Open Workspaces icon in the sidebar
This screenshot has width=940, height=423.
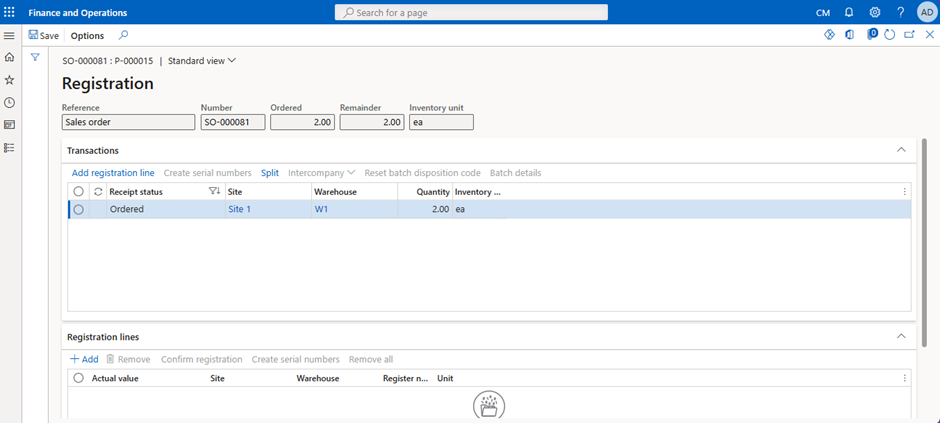(x=9, y=125)
